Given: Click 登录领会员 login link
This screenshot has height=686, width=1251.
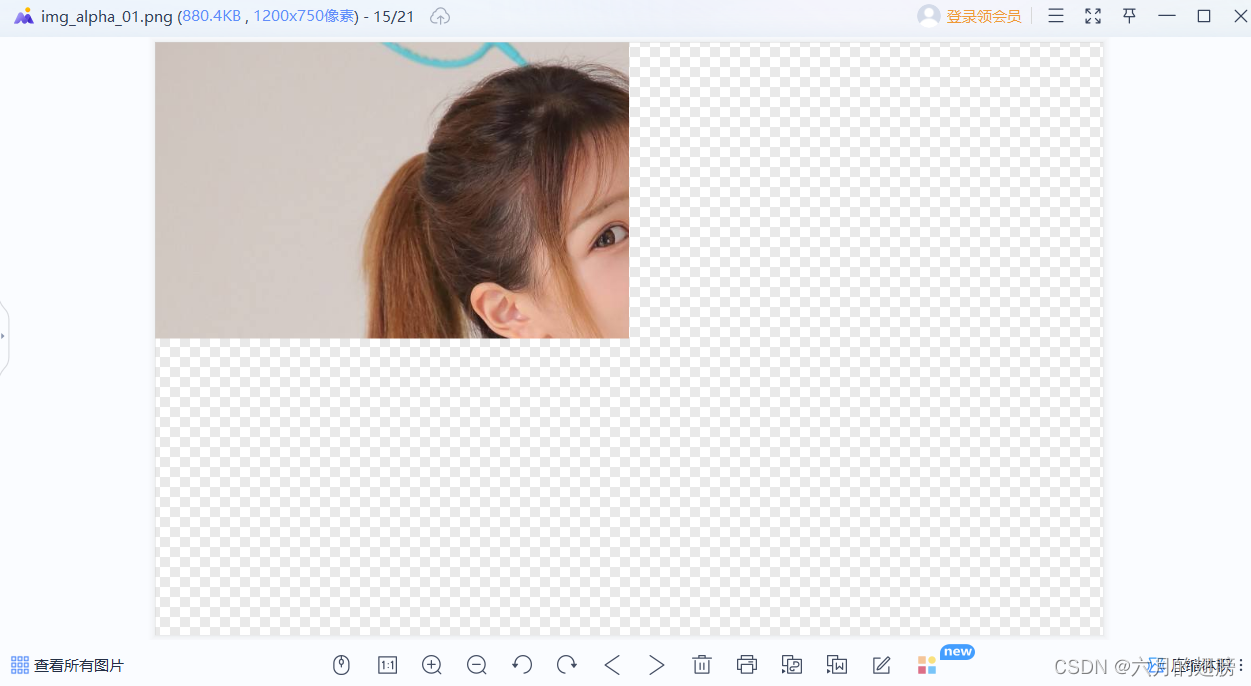Looking at the screenshot, I should pos(984,17).
